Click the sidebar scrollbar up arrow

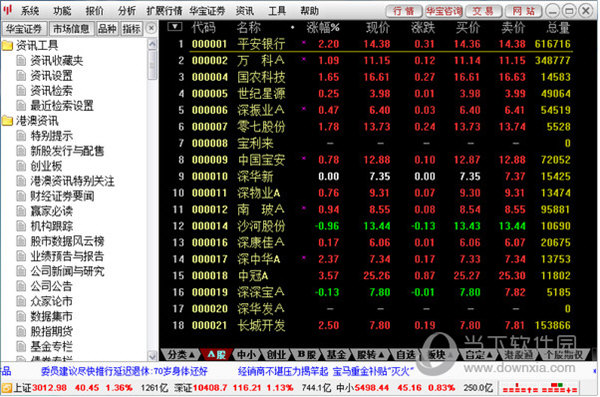pos(152,44)
